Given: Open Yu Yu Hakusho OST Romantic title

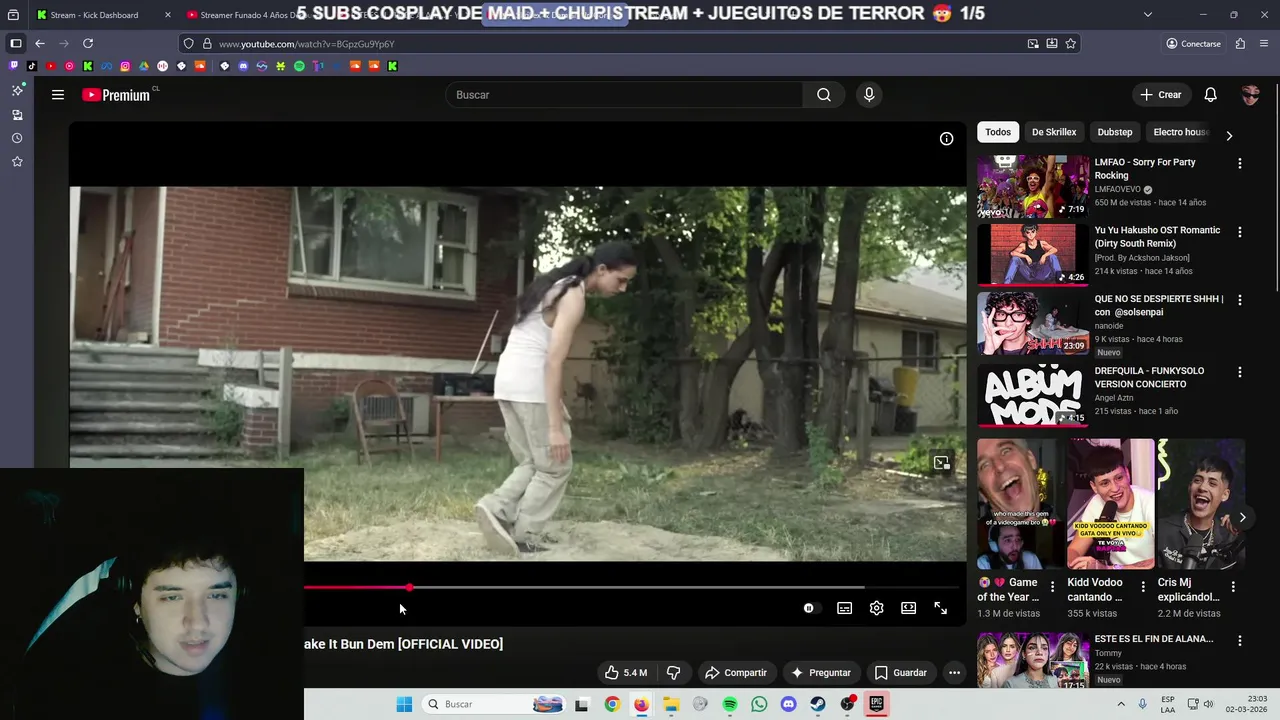Looking at the screenshot, I should (x=1157, y=236).
